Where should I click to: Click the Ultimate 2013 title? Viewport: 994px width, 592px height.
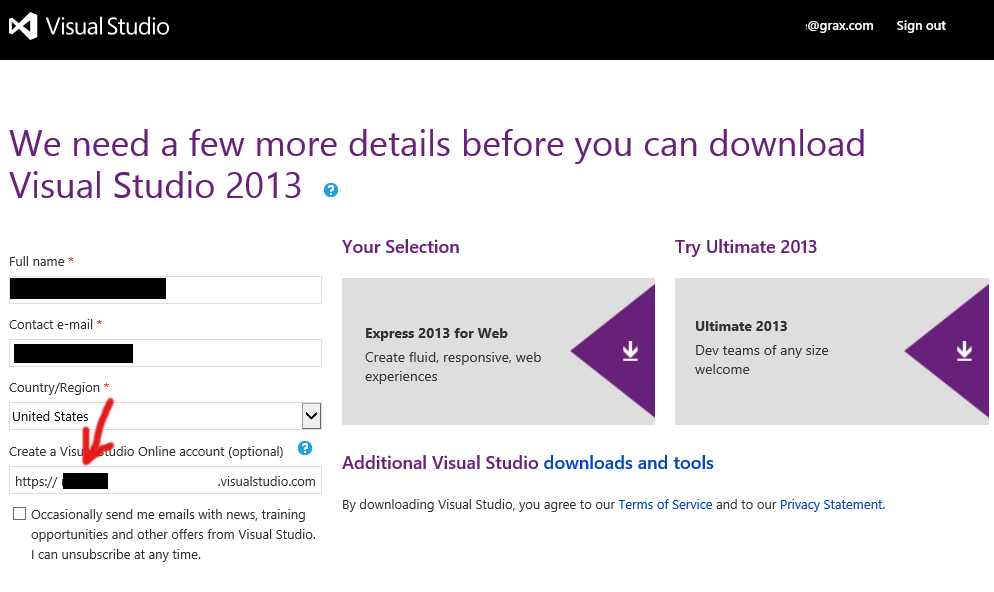(x=741, y=326)
